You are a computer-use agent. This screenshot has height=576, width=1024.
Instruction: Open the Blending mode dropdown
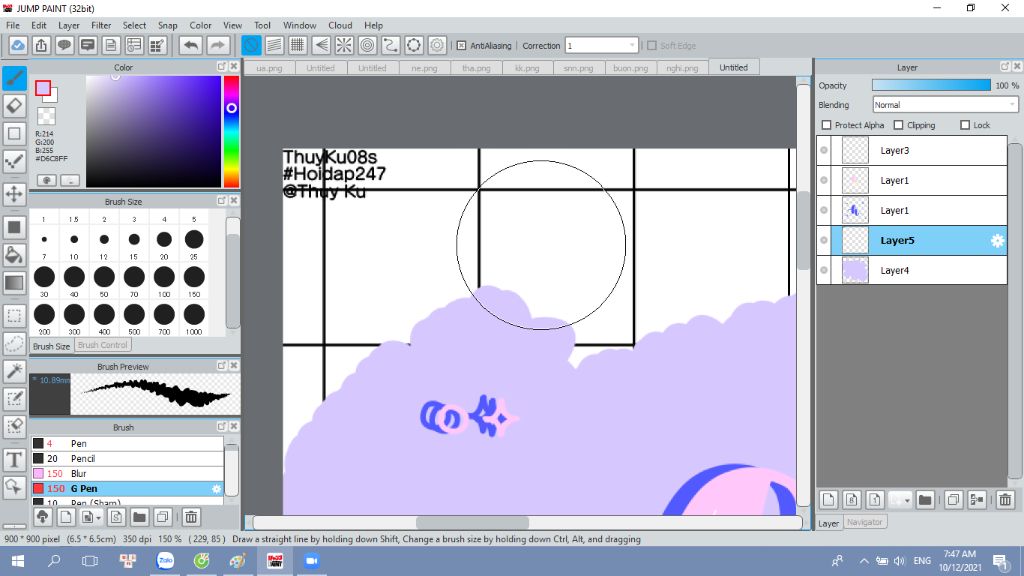(945, 104)
